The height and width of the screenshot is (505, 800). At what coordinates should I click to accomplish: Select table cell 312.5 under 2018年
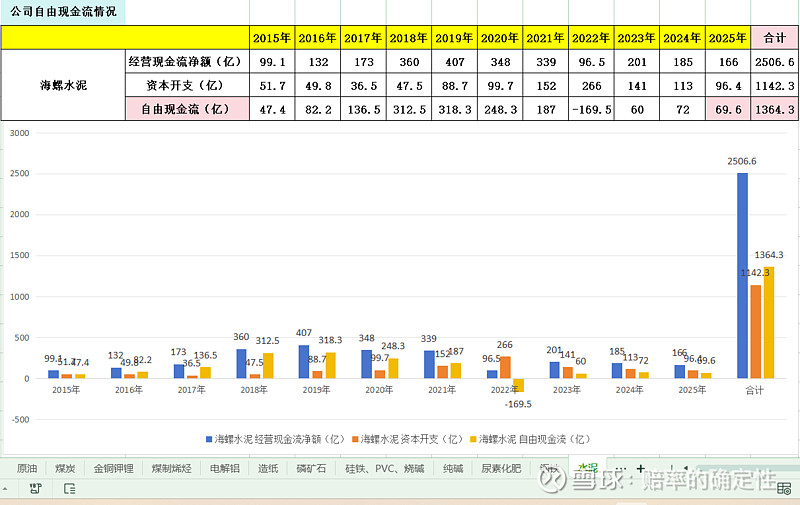coord(409,109)
